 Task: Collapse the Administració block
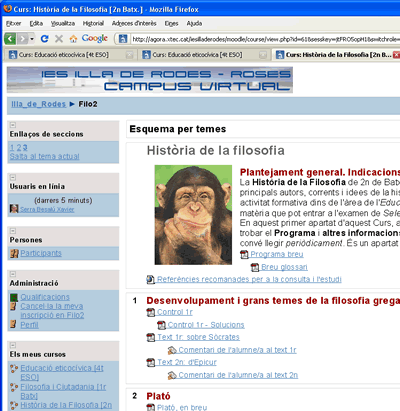point(13,274)
